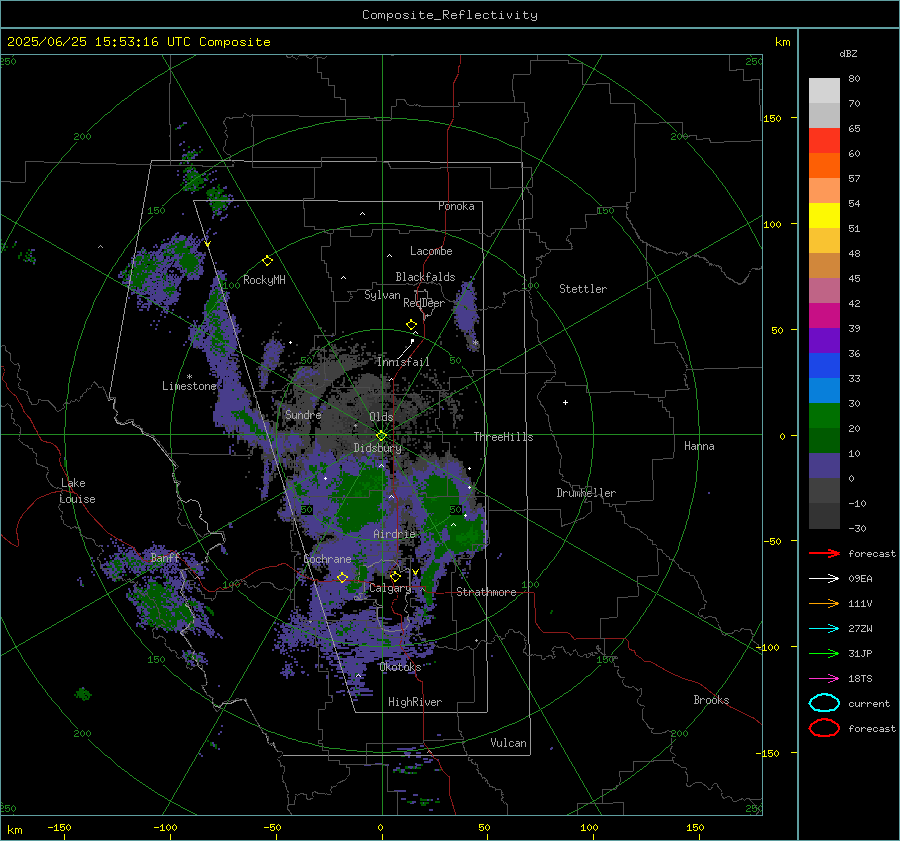Click the yellow diamond marker below Cochrane

[343, 577]
